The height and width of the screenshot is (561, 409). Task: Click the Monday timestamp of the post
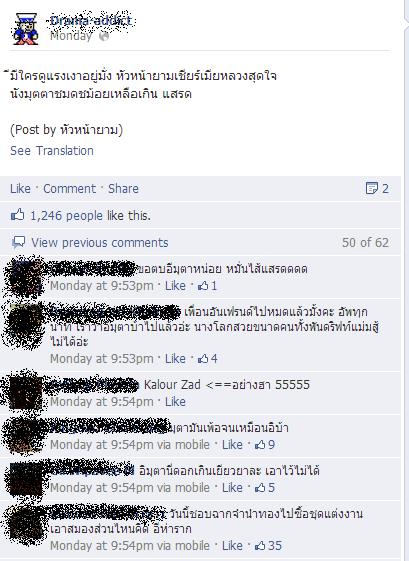pos(71,36)
